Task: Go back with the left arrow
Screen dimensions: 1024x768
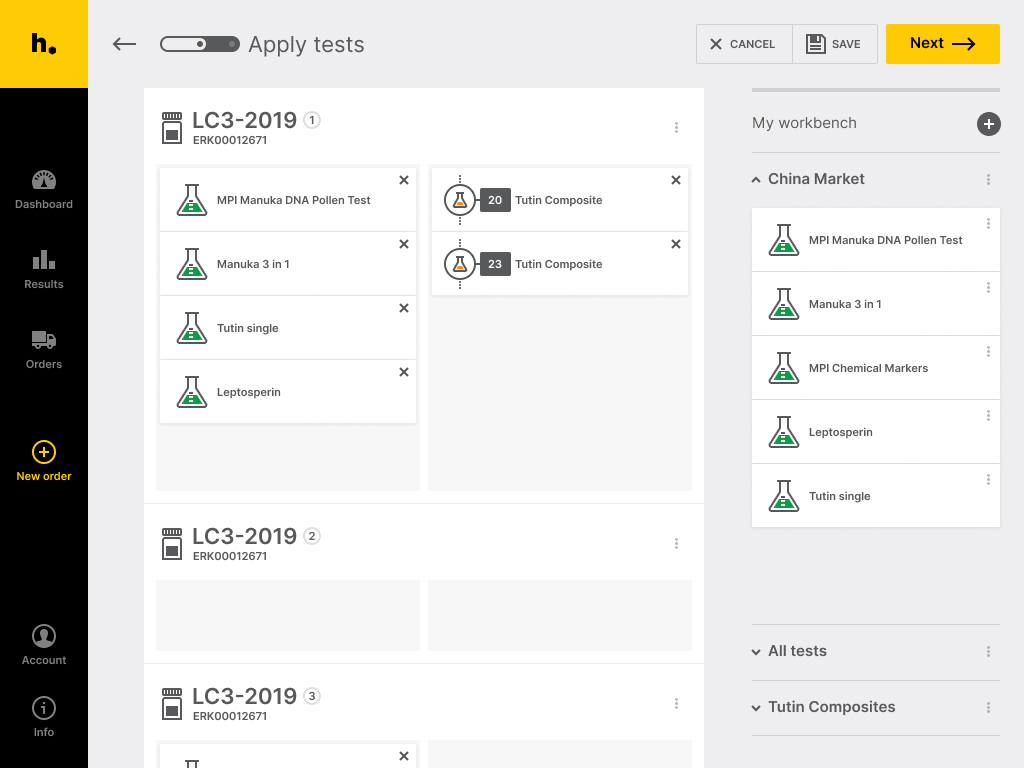Action: tap(124, 44)
